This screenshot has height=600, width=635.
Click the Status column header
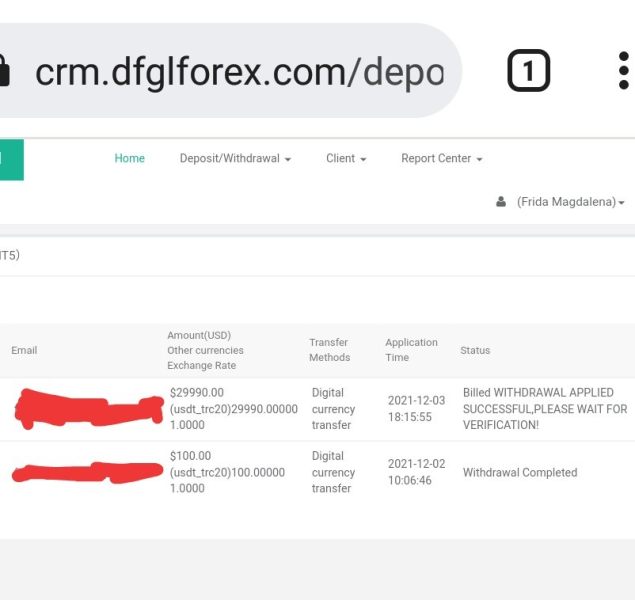(475, 350)
